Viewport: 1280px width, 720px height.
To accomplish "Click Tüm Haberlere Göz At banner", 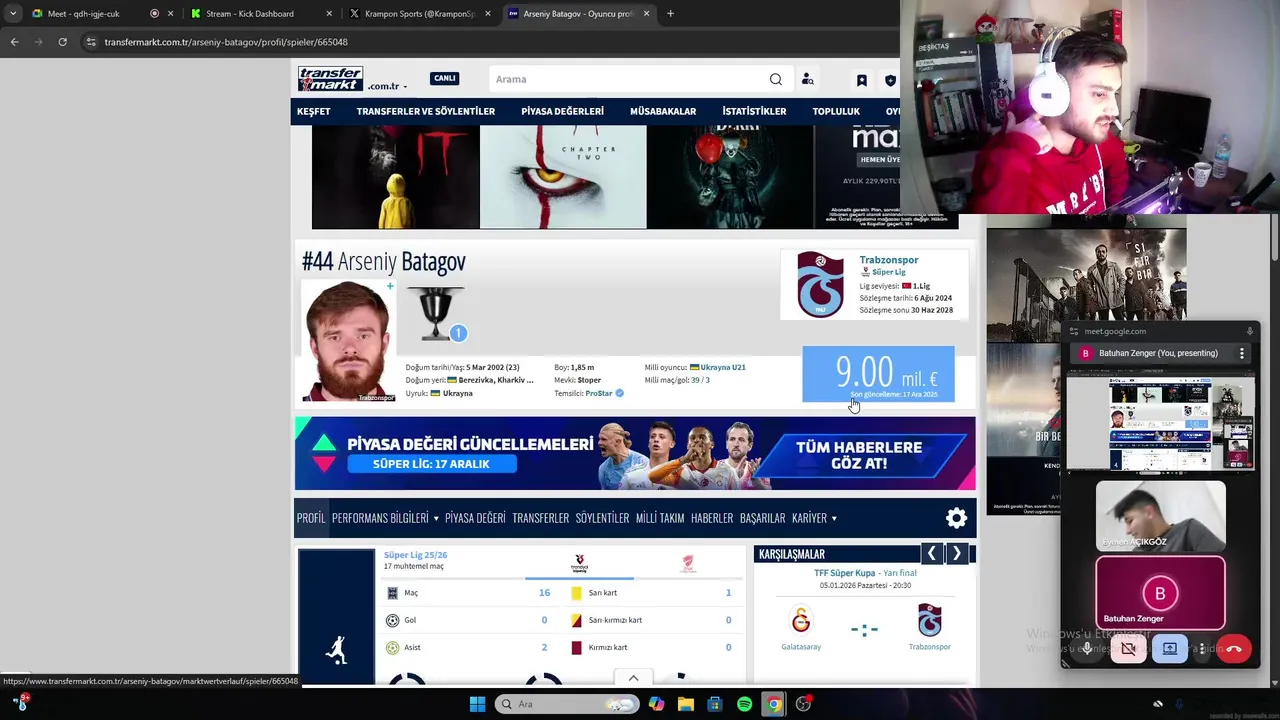I will point(859,455).
